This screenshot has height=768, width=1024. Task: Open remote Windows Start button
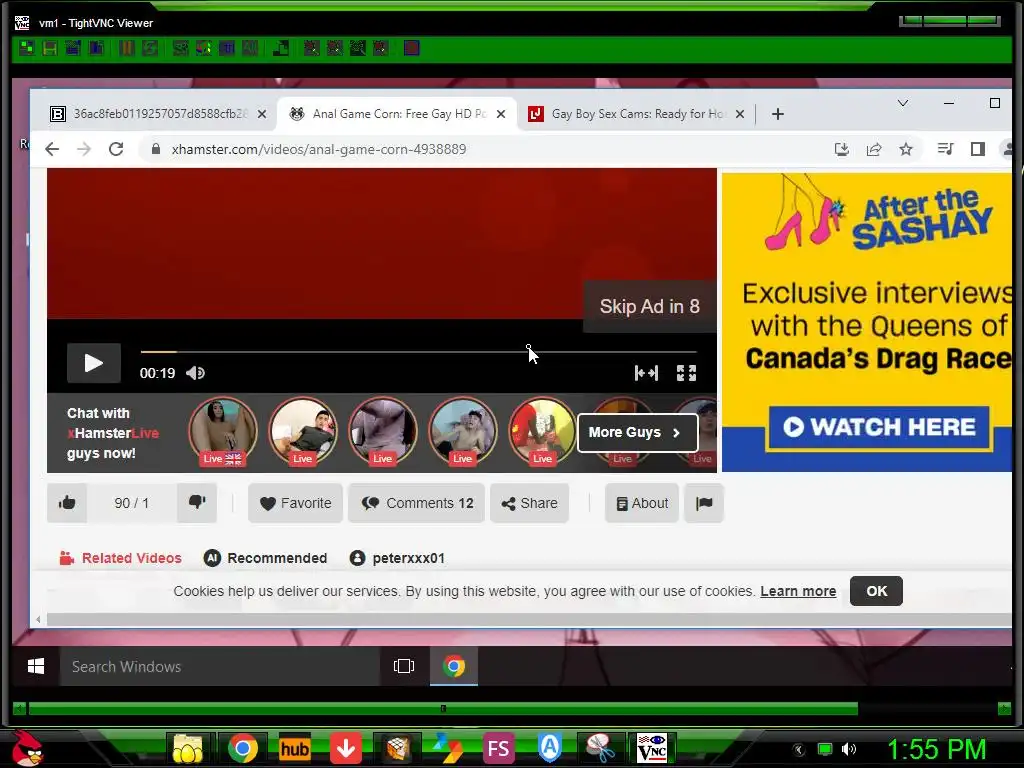tap(36, 666)
